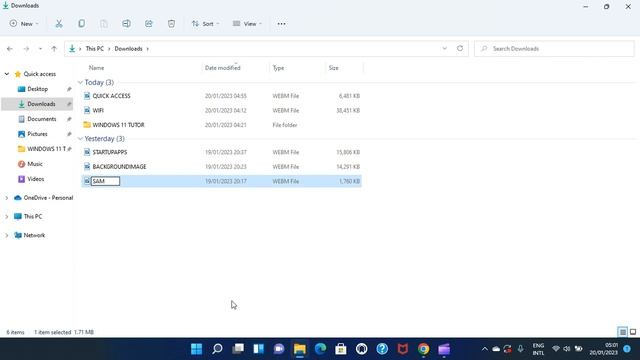Screen dimensions: 640x360
Task: Open the clock and date flyout
Action: (x=603, y=349)
